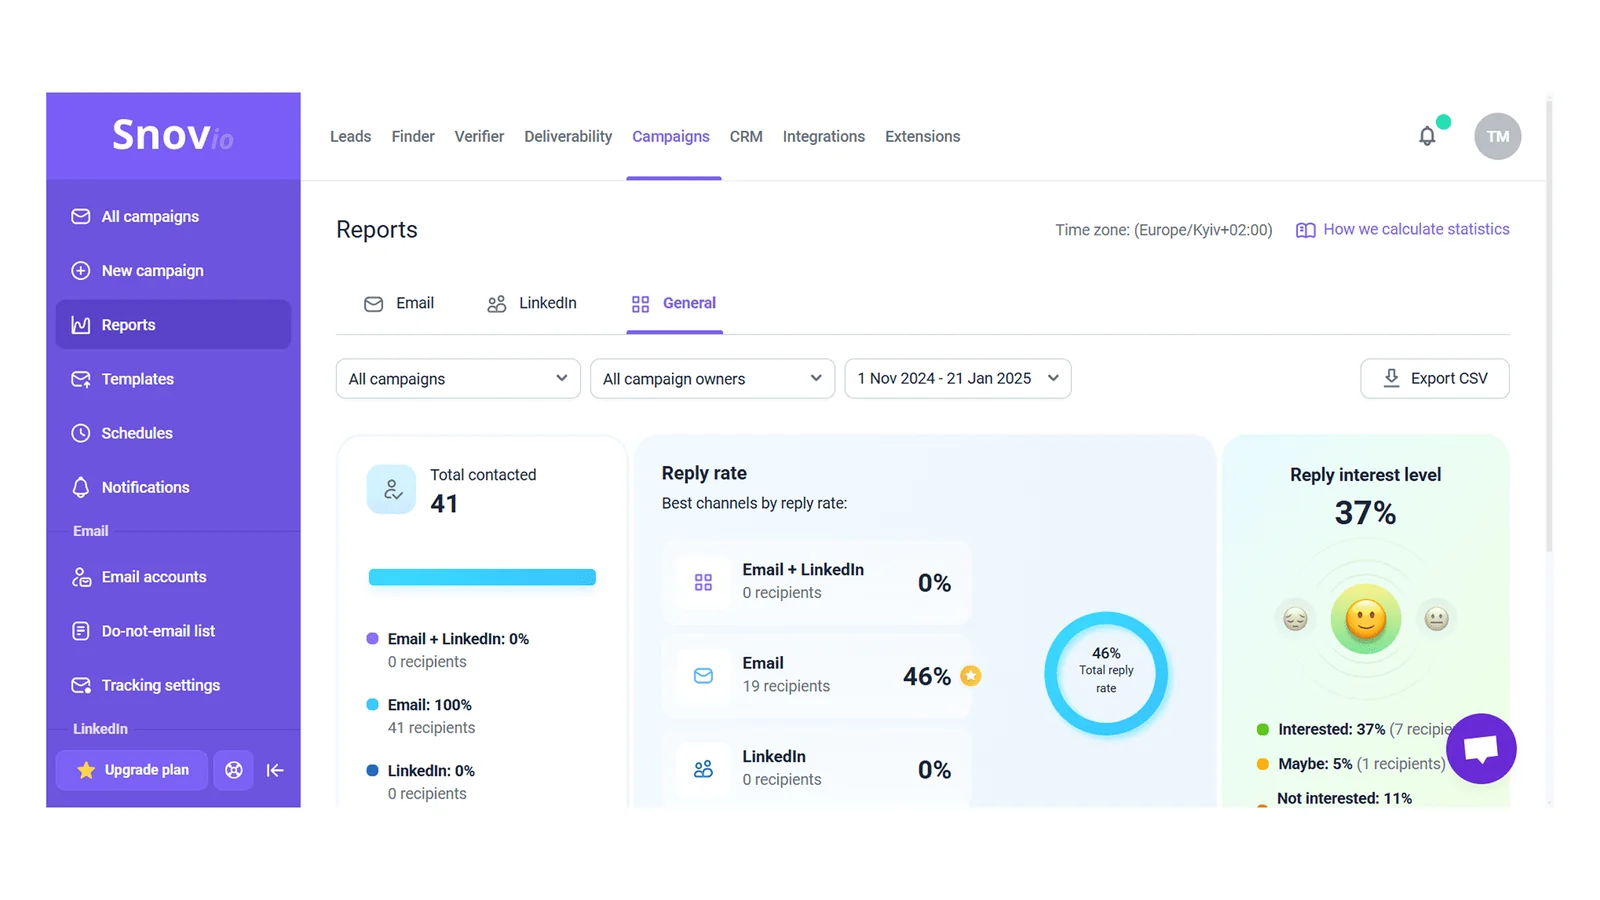Click the Total contacted 41 value
Image resolution: width=1600 pixels, height=900 pixels.
pos(444,504)
